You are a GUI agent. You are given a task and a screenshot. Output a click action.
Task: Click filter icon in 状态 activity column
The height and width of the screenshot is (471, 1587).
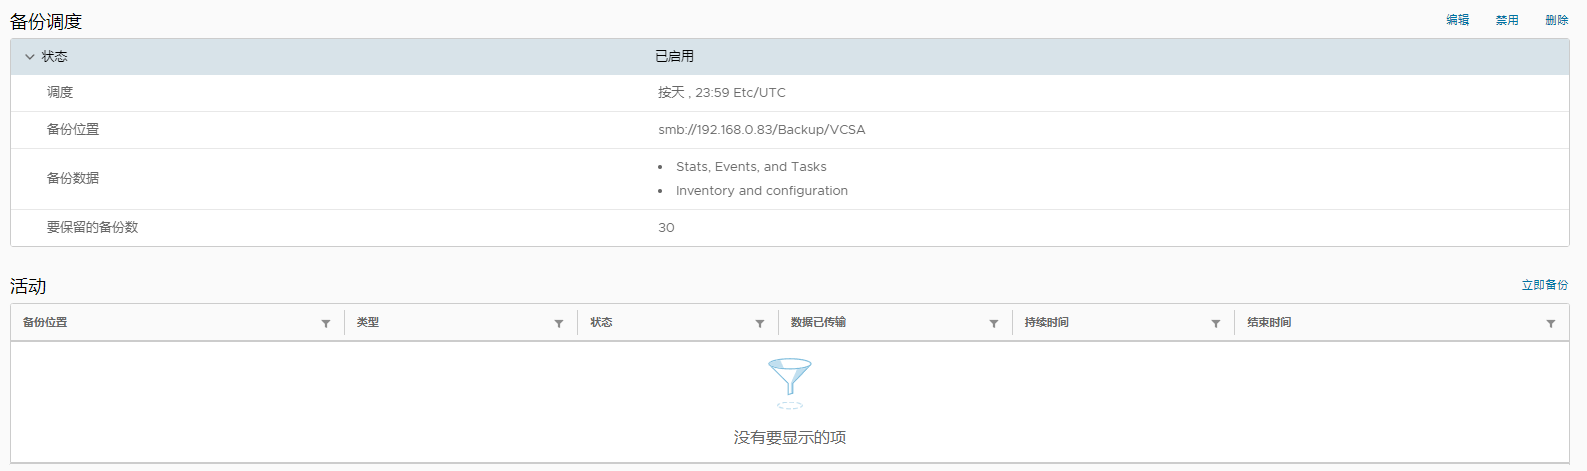pos(760,324)
